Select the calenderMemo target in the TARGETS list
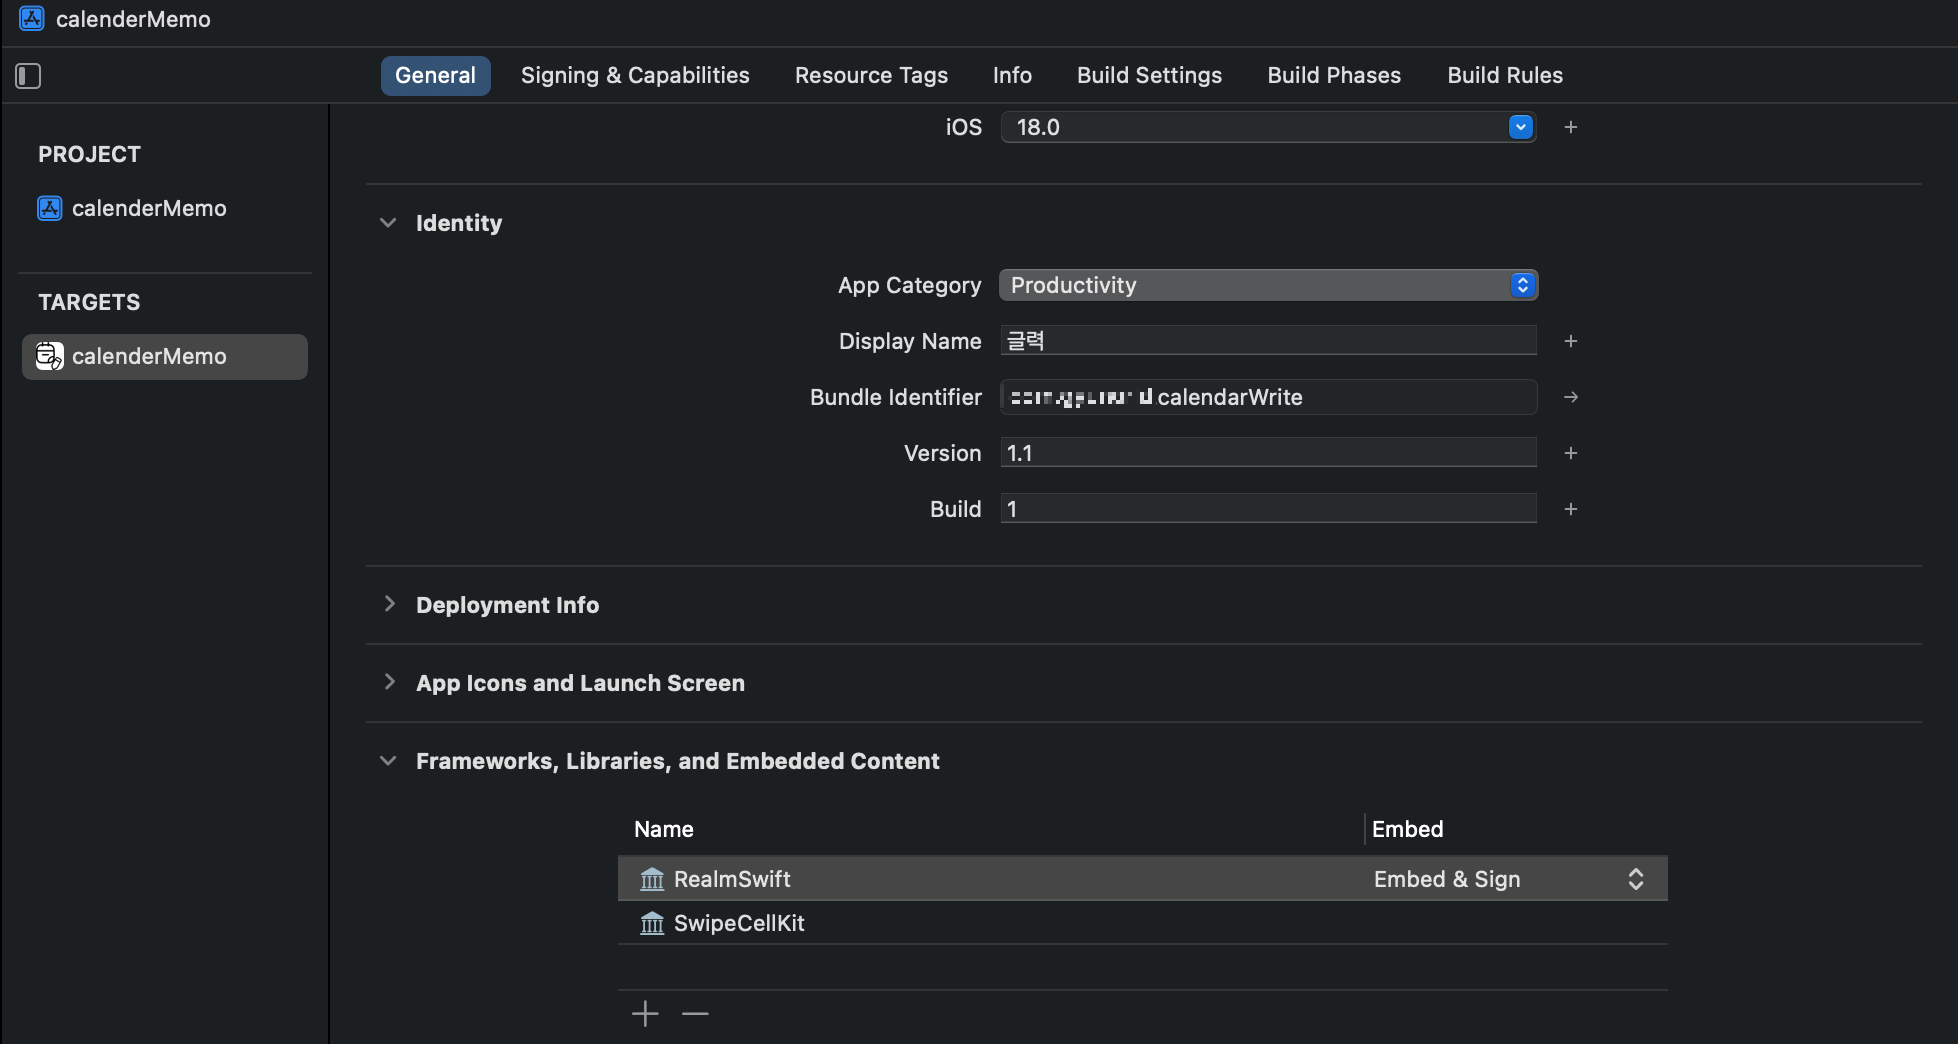The width and height of the screenshot is (1958, 1044). (x=165, y=356)
